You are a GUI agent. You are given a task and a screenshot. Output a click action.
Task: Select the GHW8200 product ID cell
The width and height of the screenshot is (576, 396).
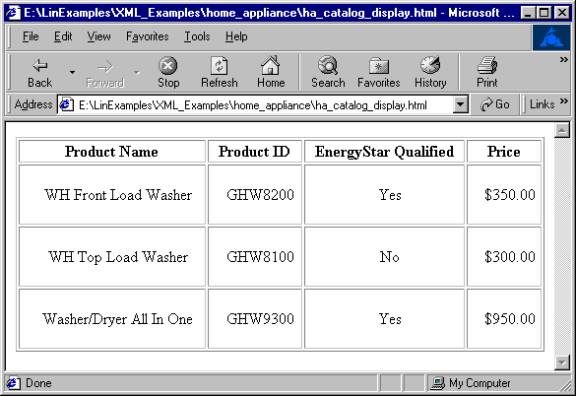tap(255, 195)
